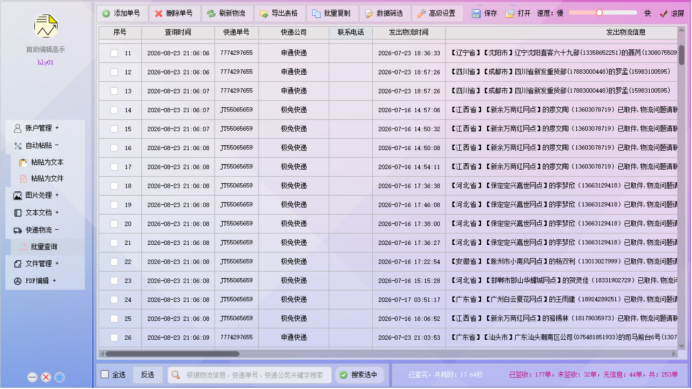Click row 16 company cell 极兔快递
Screen dimensions: 692x389
coord(294,148)
